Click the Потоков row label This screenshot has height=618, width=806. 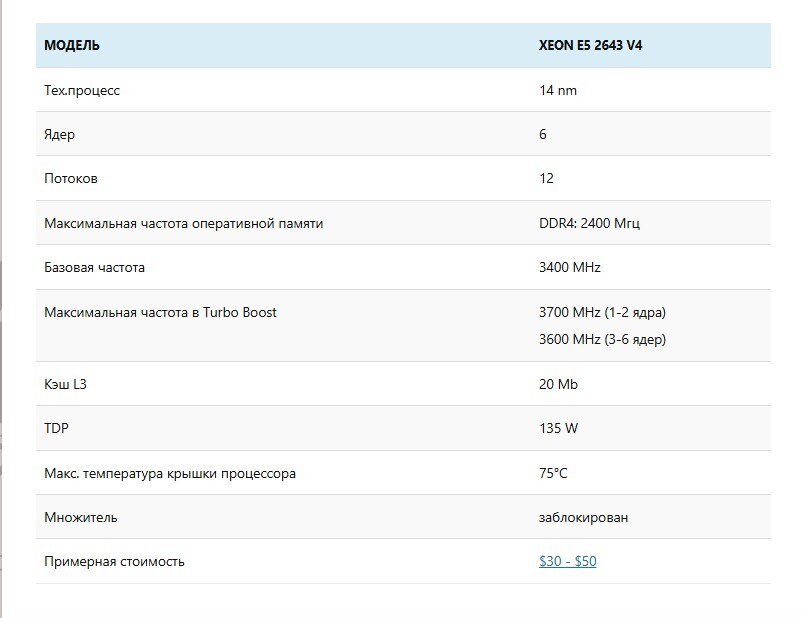coord(71,178)
